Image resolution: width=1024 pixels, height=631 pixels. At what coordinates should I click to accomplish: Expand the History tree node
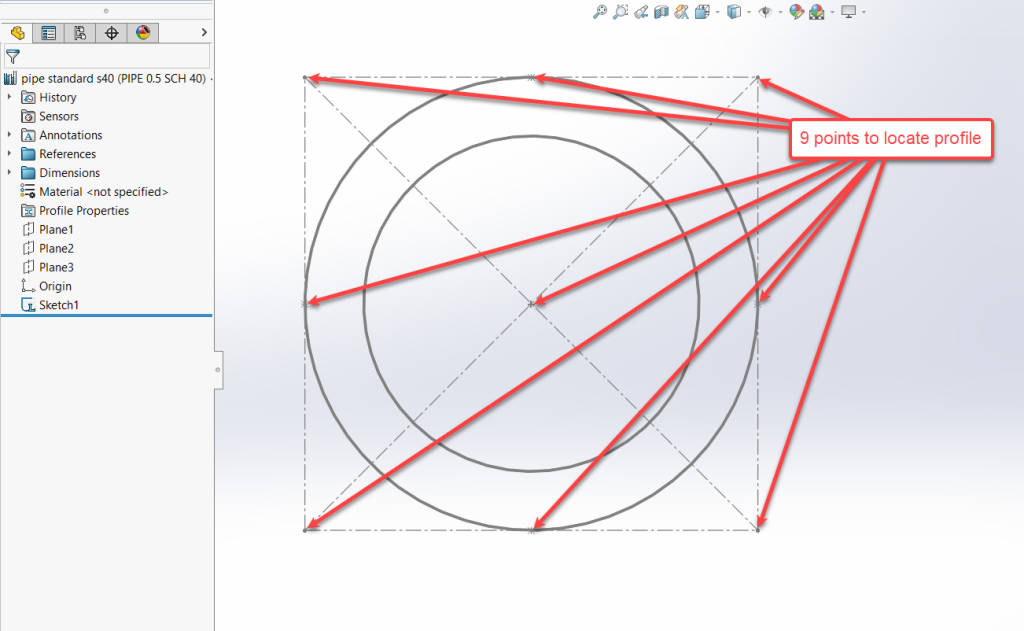(9, 97)
